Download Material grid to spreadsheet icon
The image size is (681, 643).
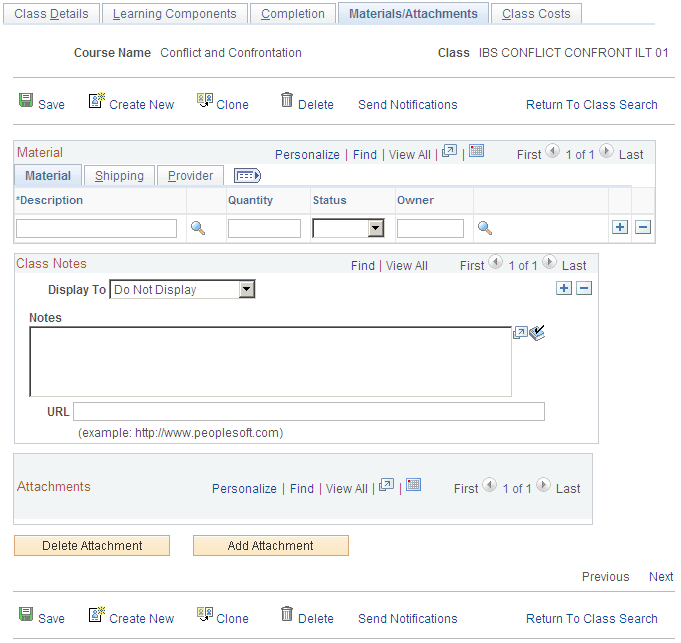pyautogui.click(x=476, y=151)
